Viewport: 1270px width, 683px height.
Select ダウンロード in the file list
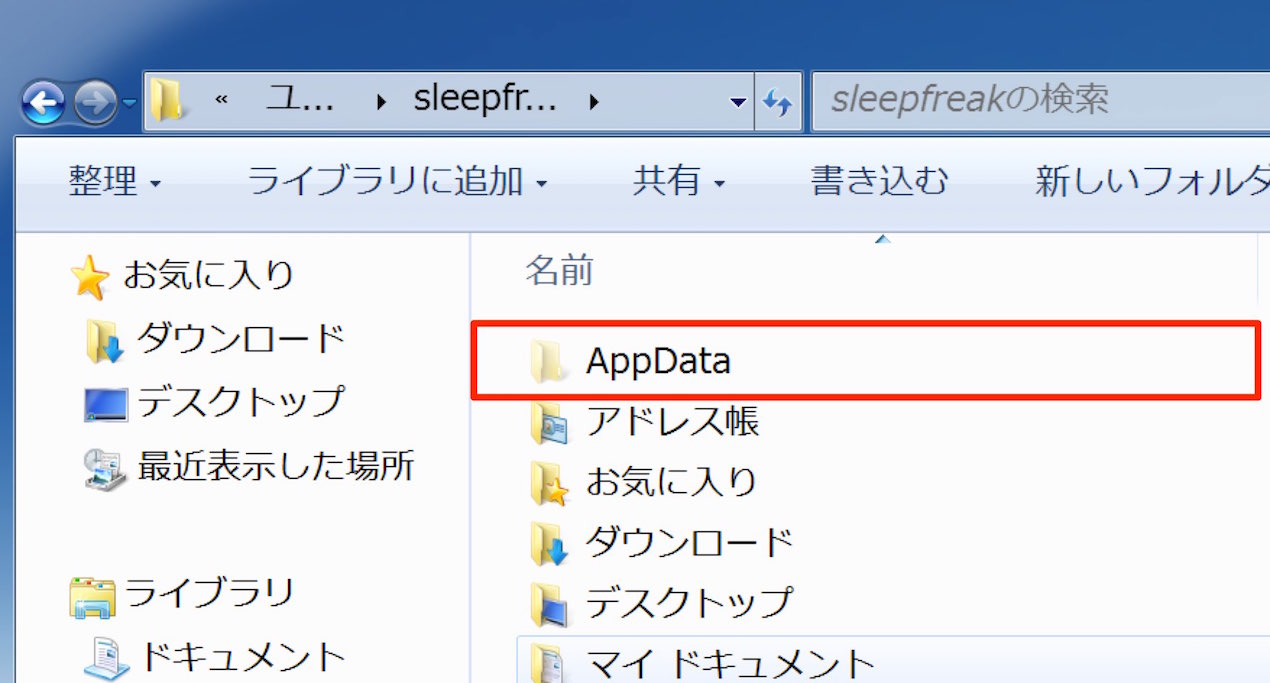click(x=689, y=543)
